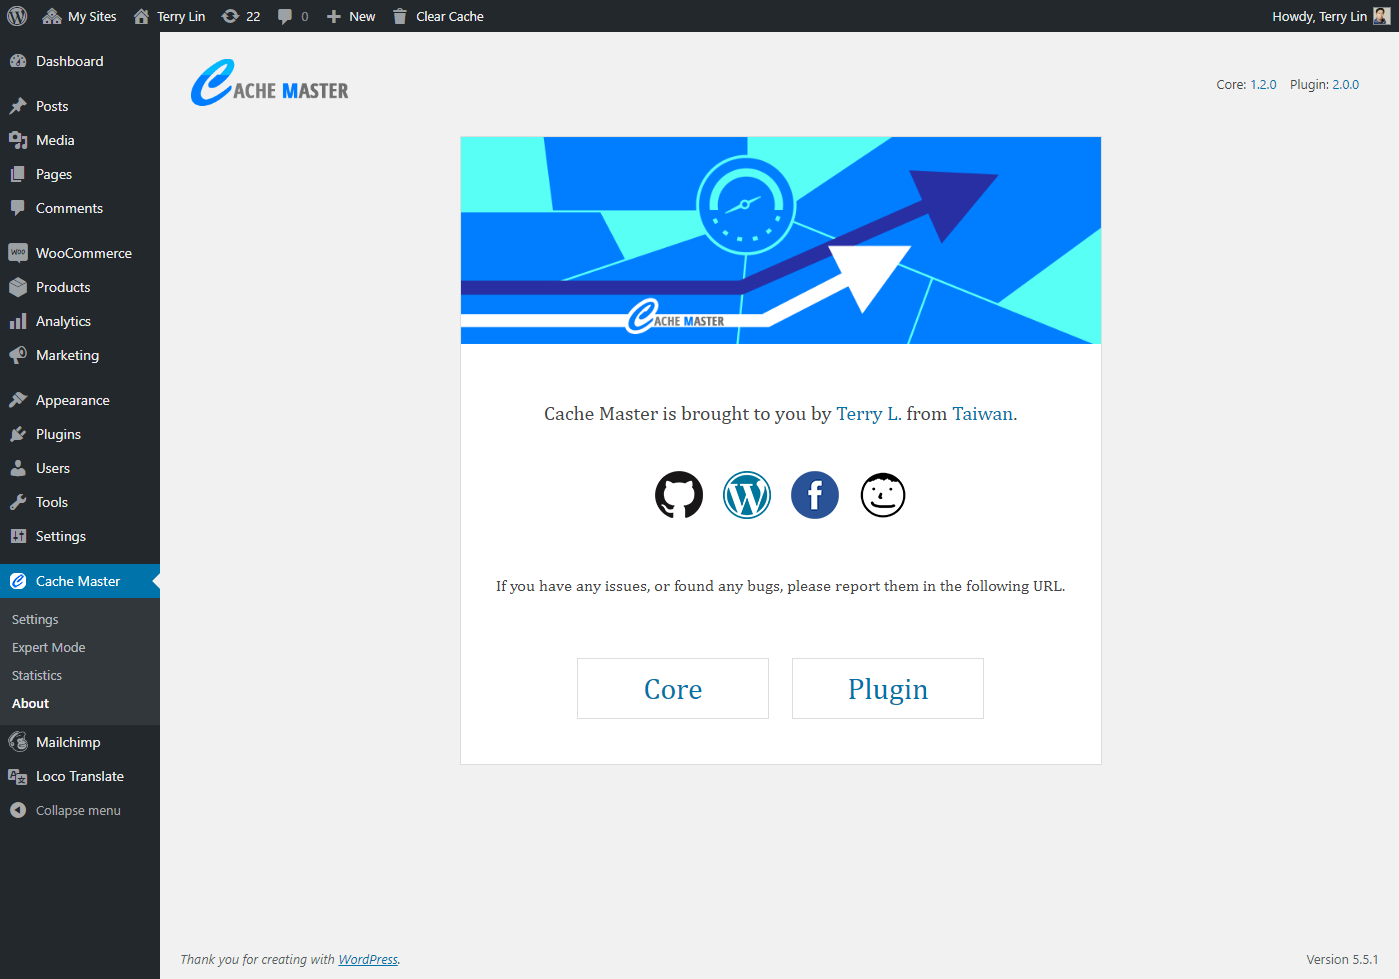Image resolution: width=1399 pixels, height=979 pixels.
Task: Collapse the admin sidebar menu
Action: [x=80, y=810]
